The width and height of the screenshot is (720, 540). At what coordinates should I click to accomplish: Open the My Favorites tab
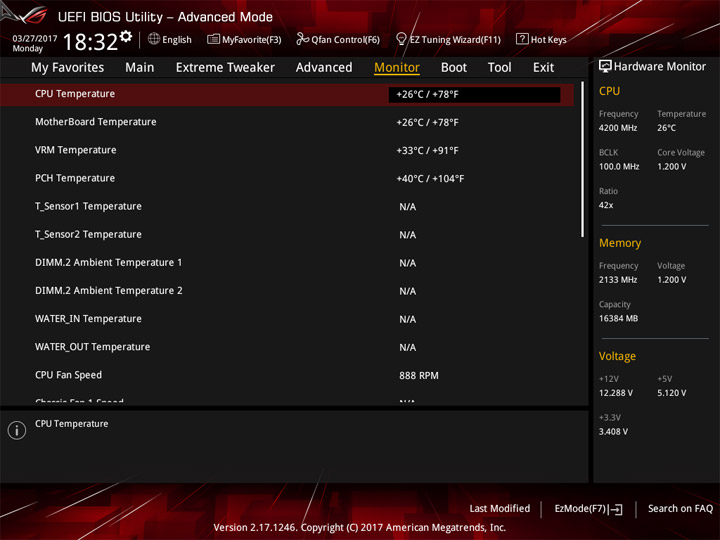point(68,68)
